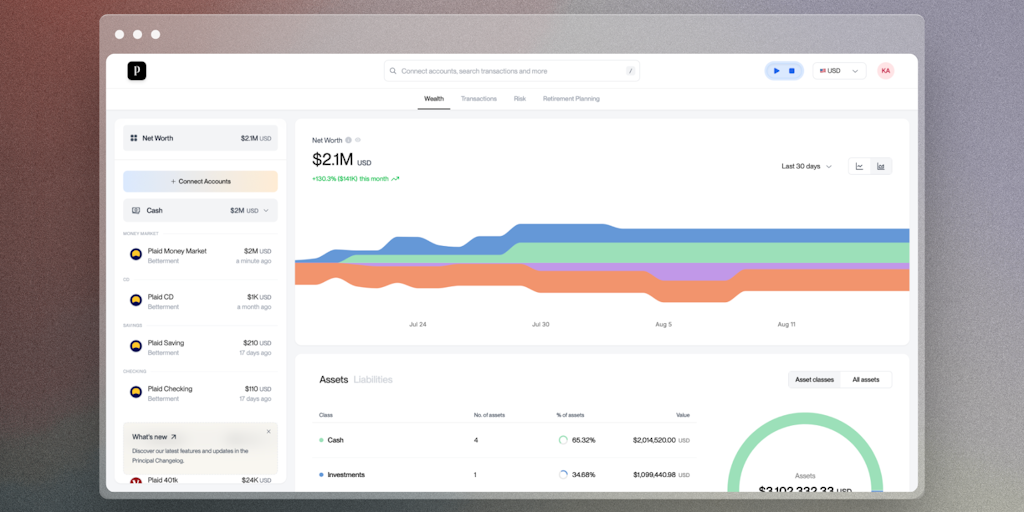Click the Plaid CD Betterment icon
1024x512 pixels.
(136, 300)
